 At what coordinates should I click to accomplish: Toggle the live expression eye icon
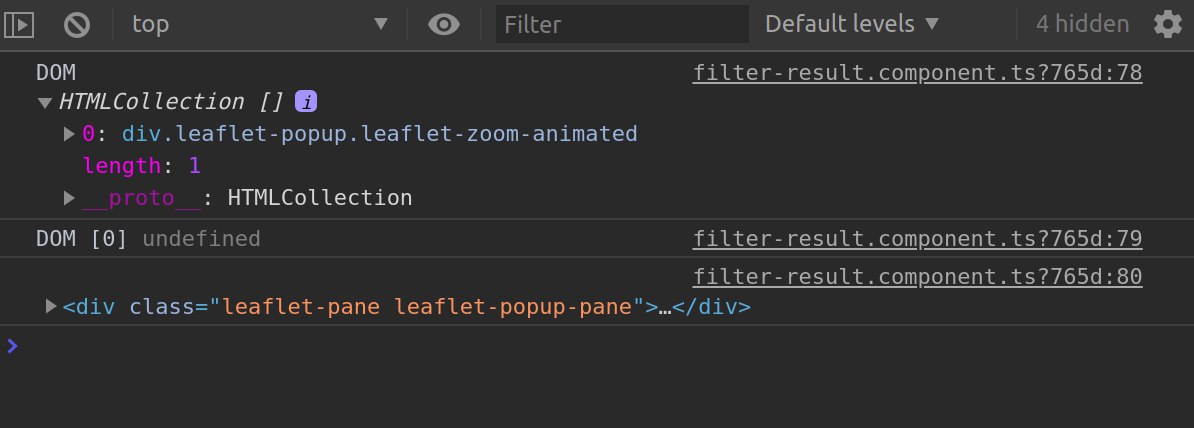(x=443, y=24)
